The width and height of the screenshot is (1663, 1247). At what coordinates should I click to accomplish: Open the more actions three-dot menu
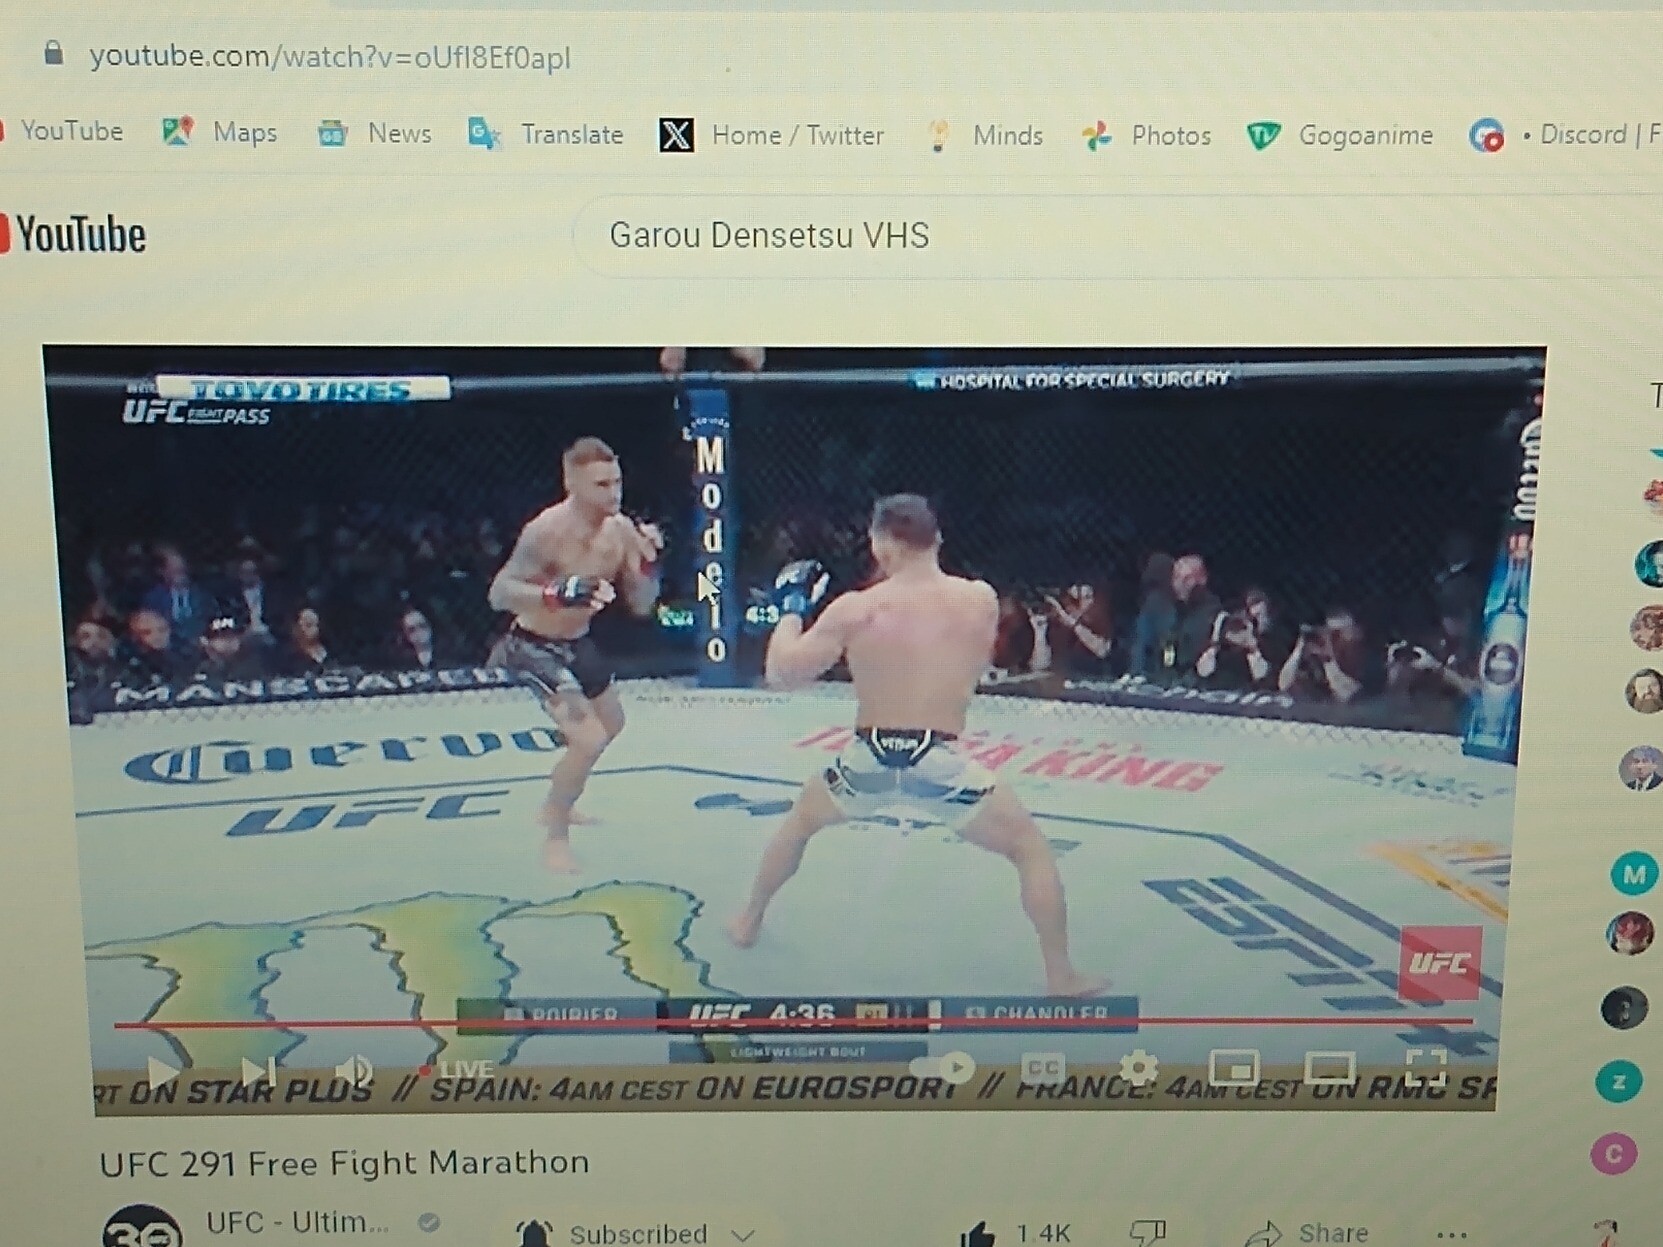click(x=1452, y=1234)
